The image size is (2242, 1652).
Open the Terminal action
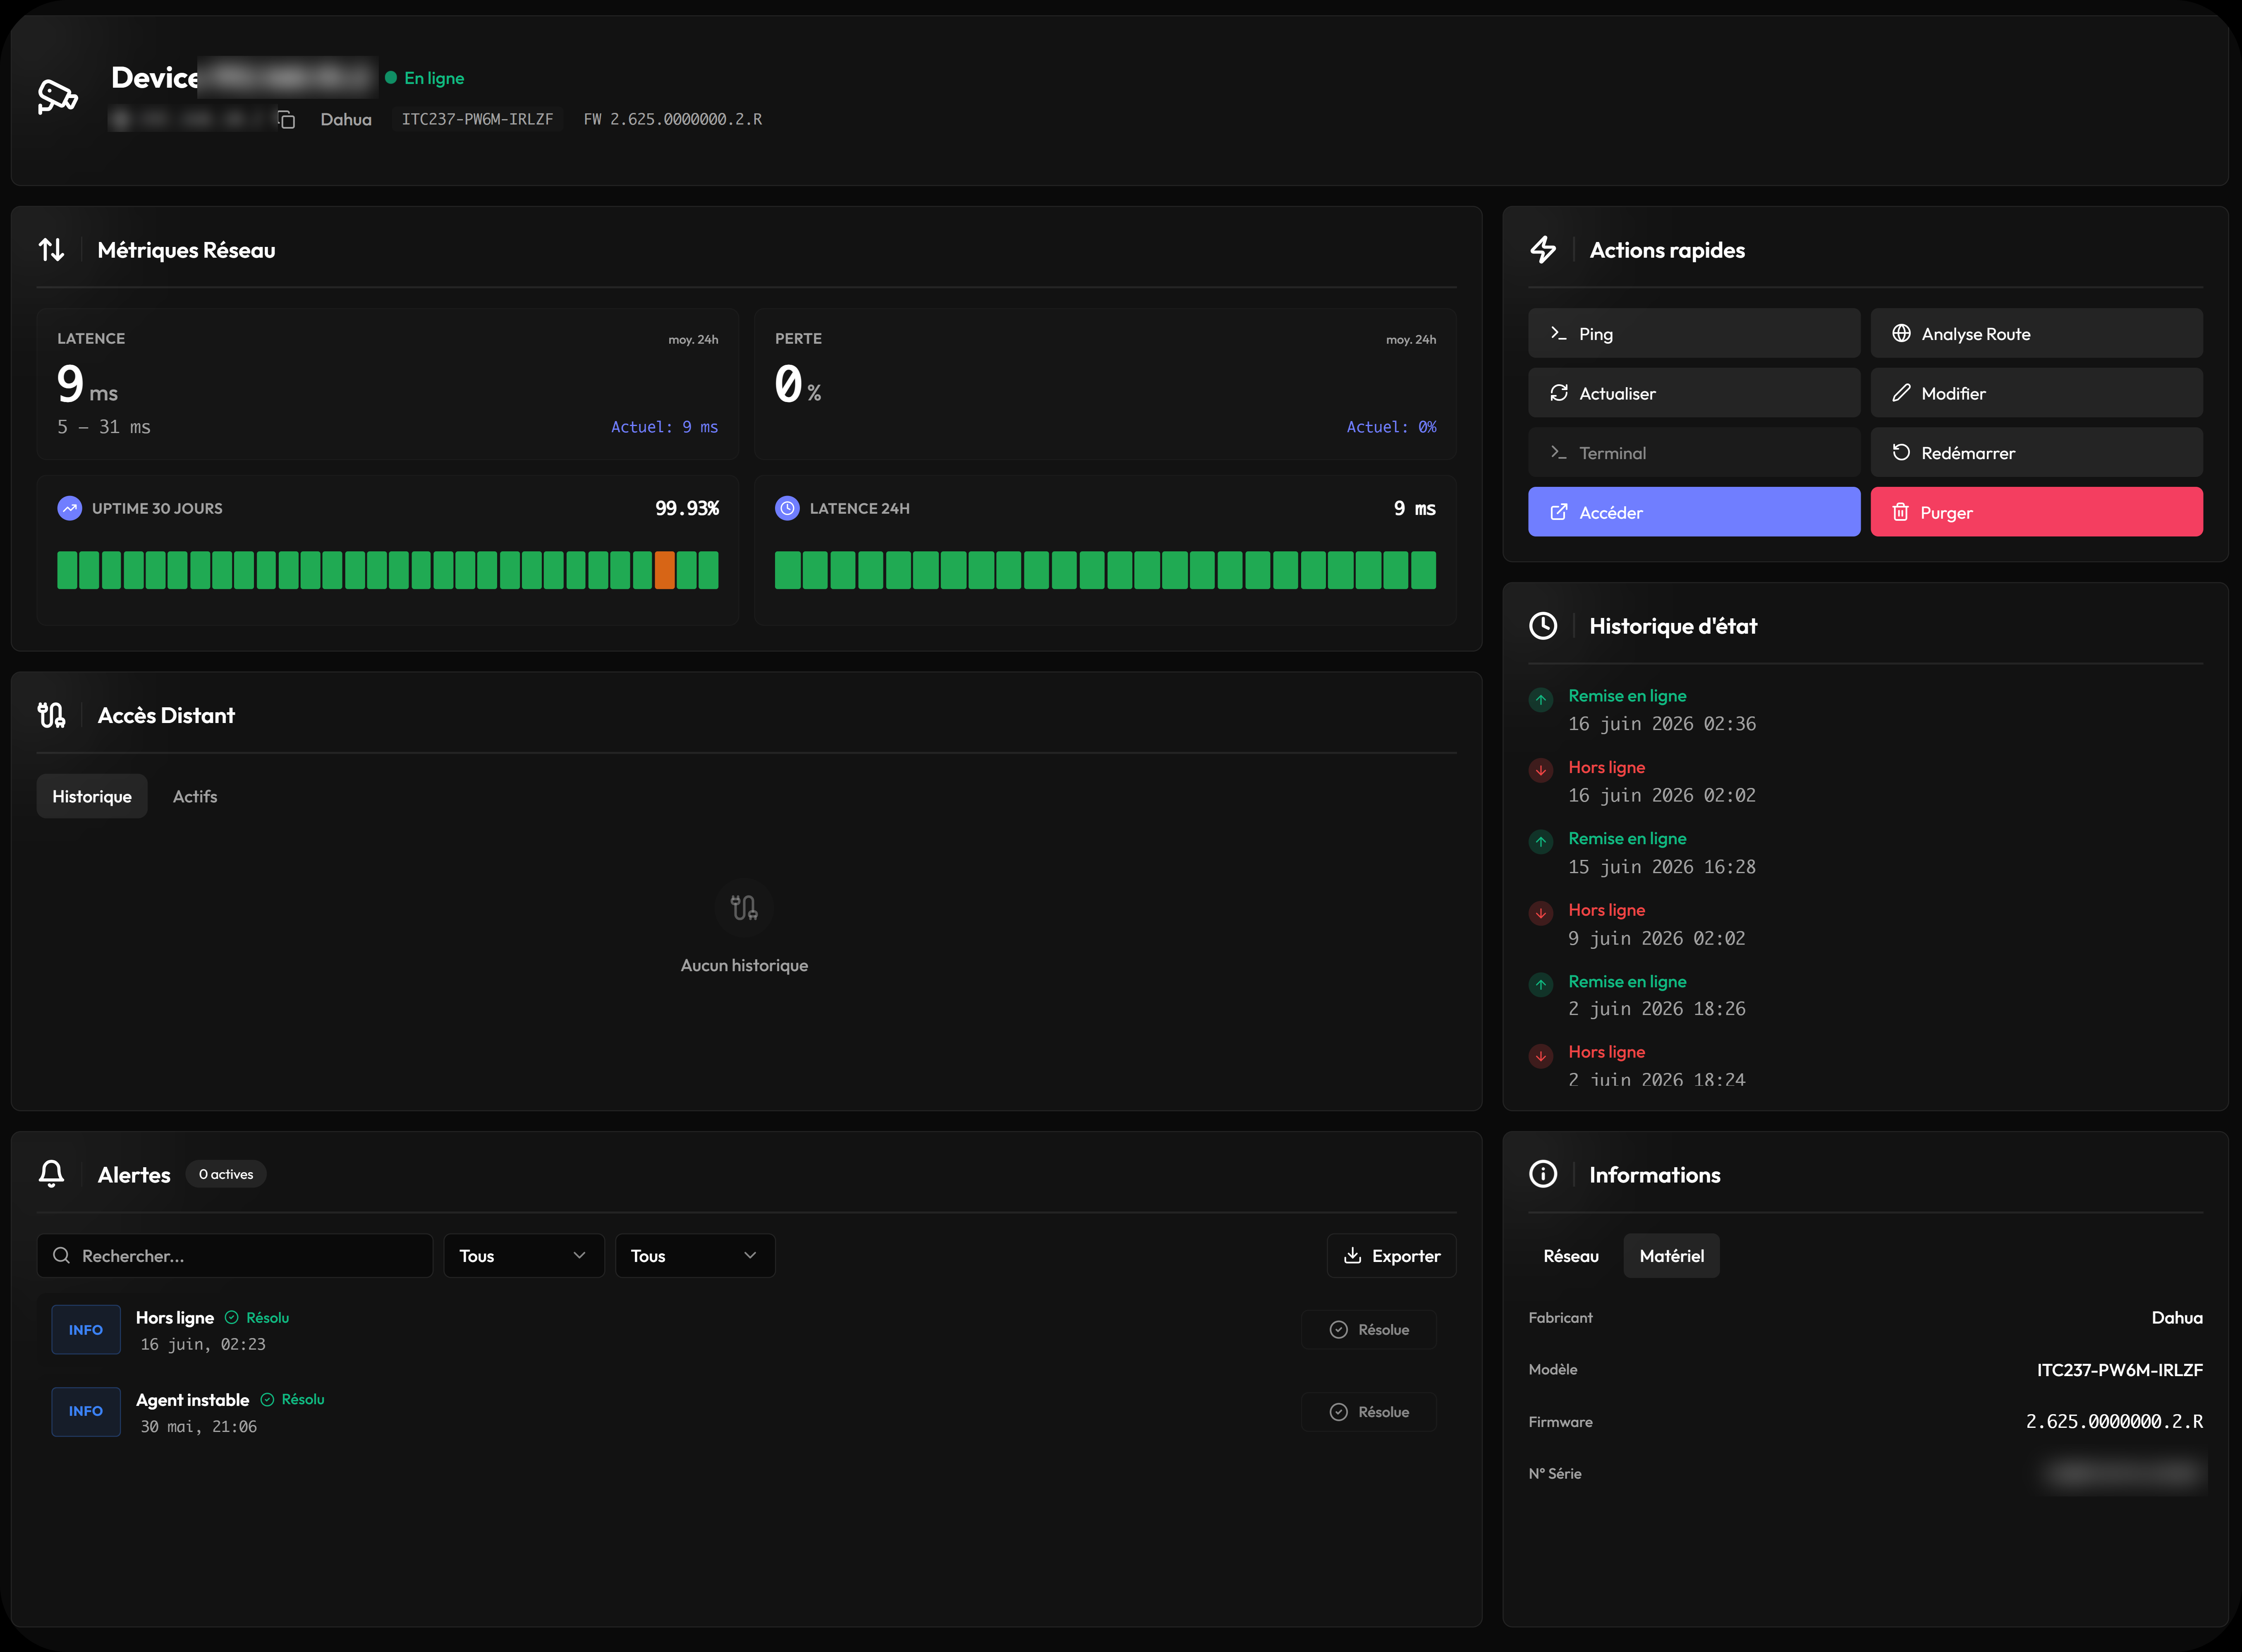coord(1694,453)
